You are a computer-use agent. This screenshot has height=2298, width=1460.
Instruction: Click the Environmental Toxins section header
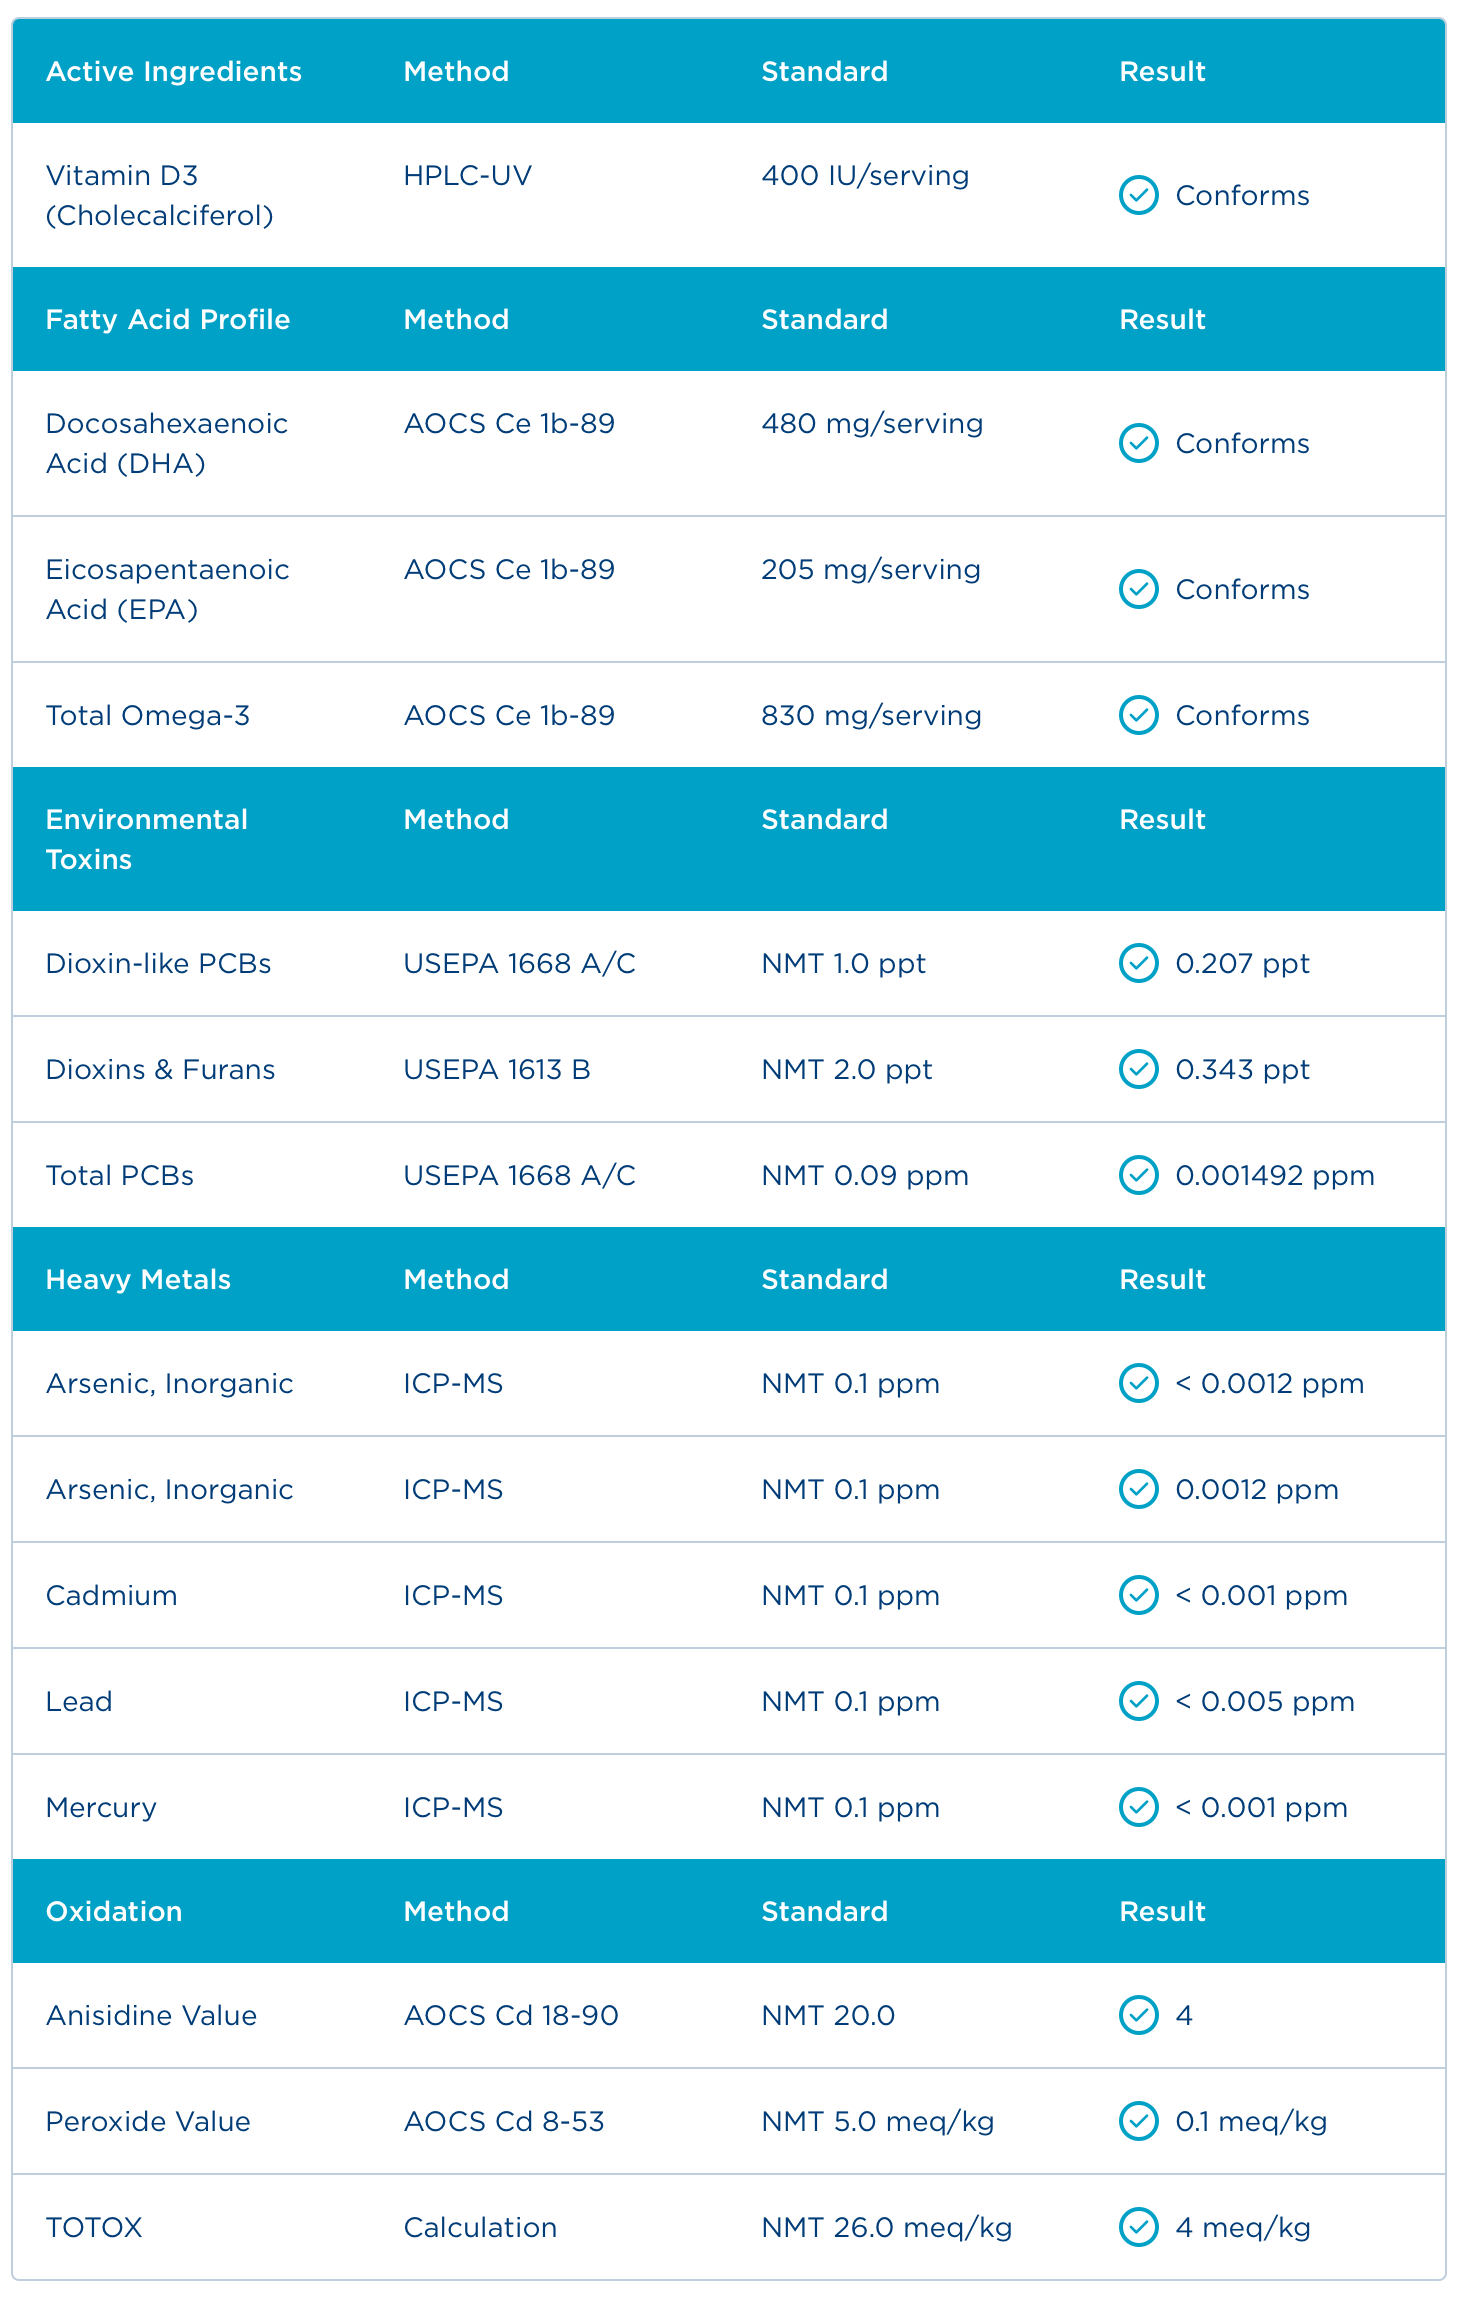tap(146, 839)
